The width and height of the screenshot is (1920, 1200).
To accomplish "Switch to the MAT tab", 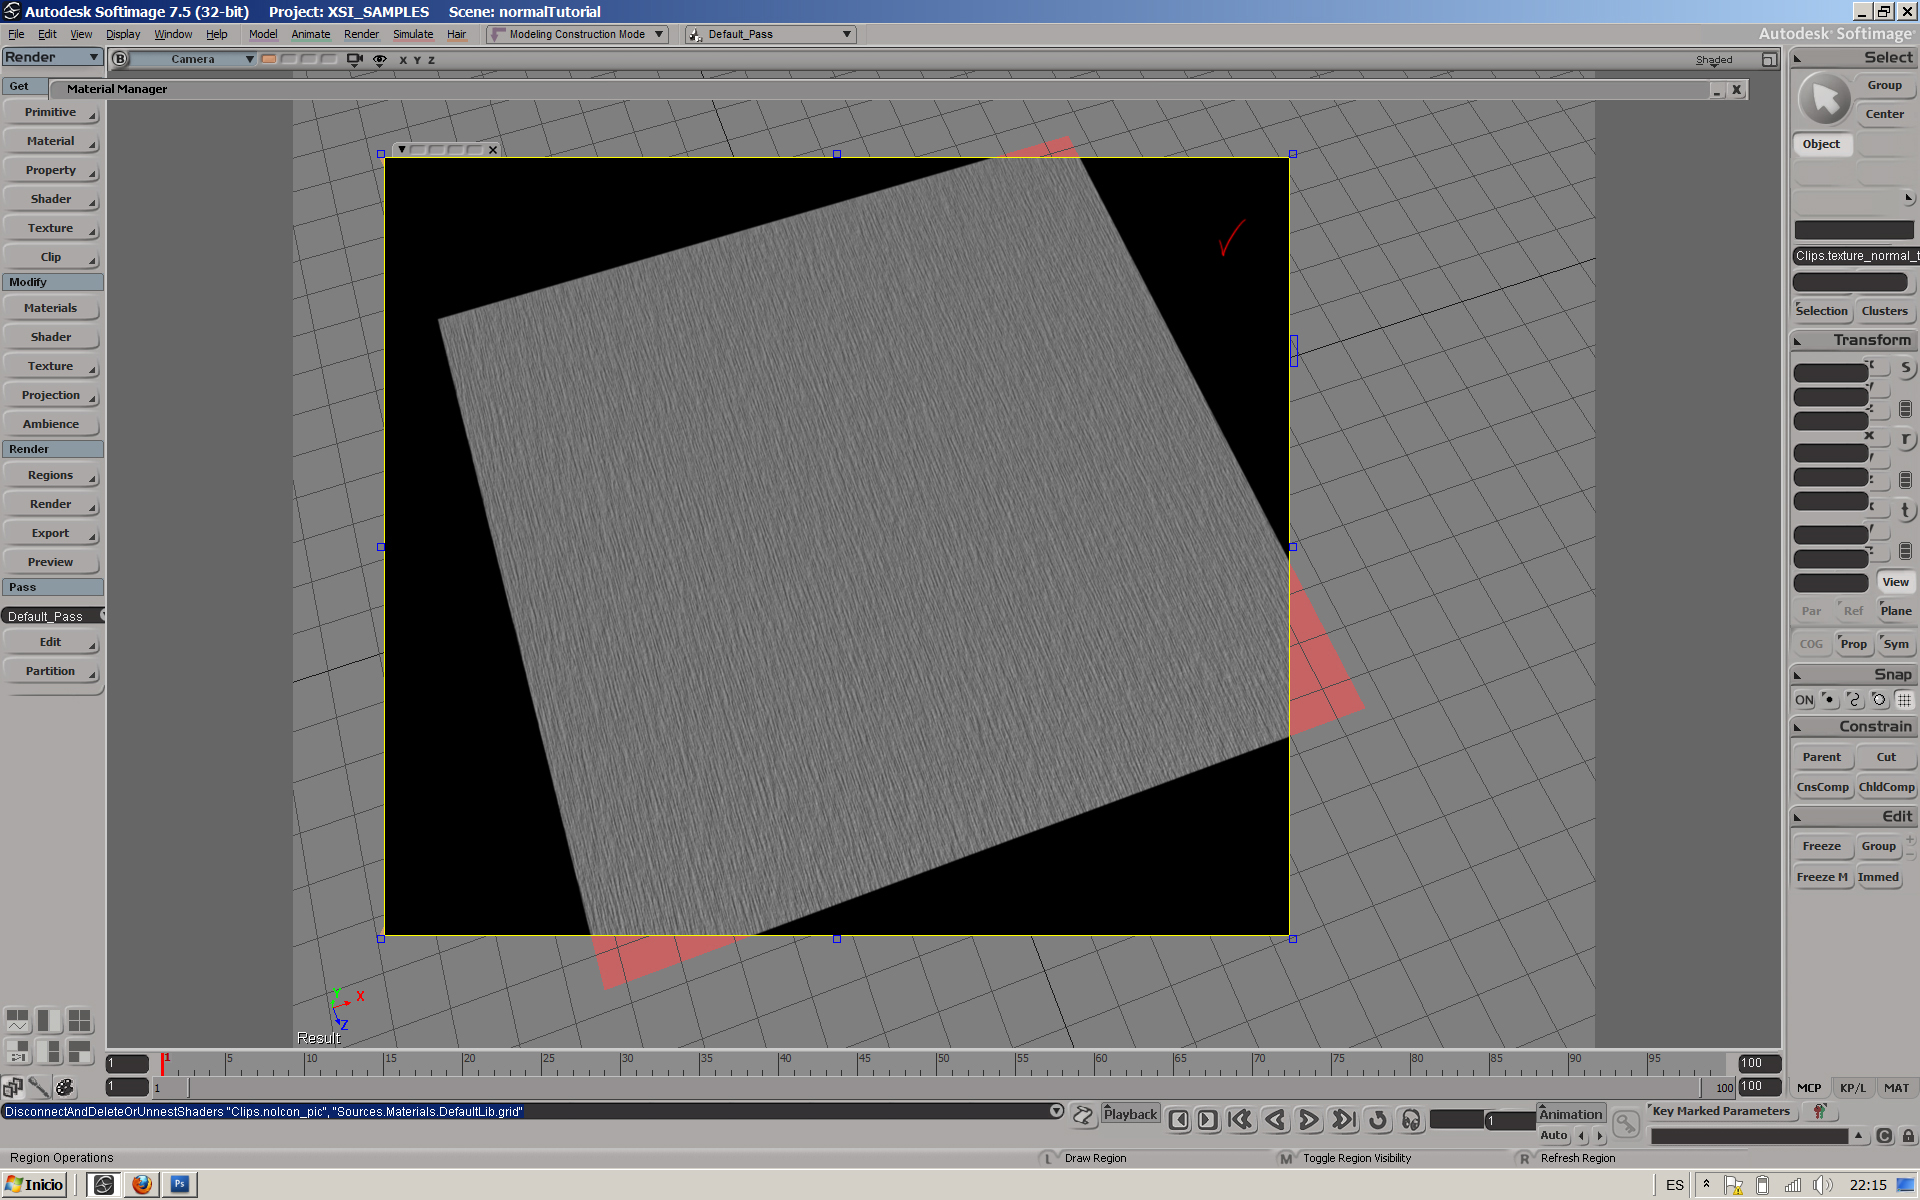I will (1896, 1088).
